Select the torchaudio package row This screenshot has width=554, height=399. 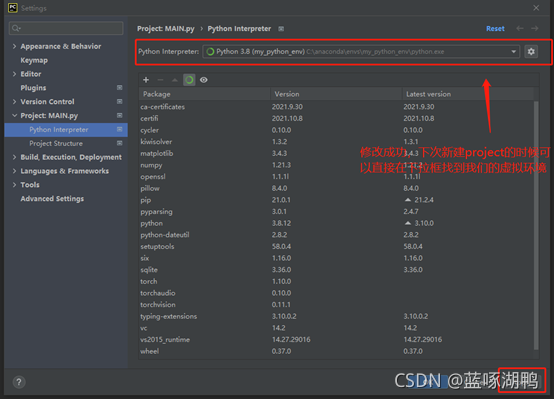(336, 293)
